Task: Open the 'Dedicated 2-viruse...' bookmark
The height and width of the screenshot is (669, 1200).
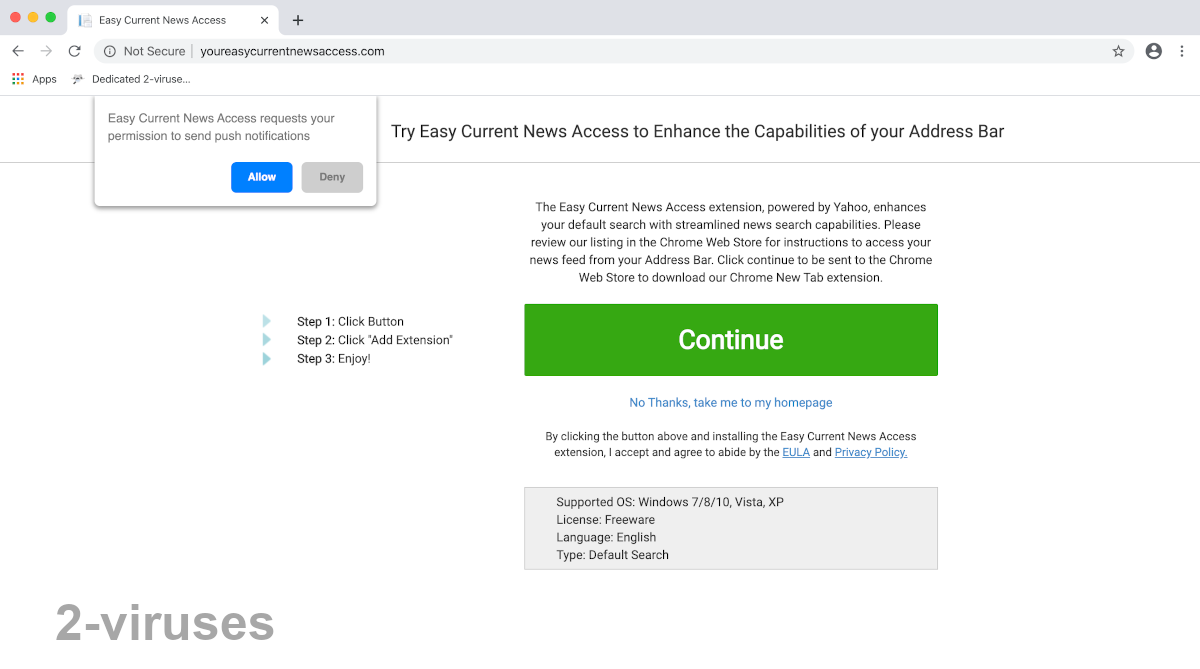Action: pyautogui.click(x=130, y=78)
